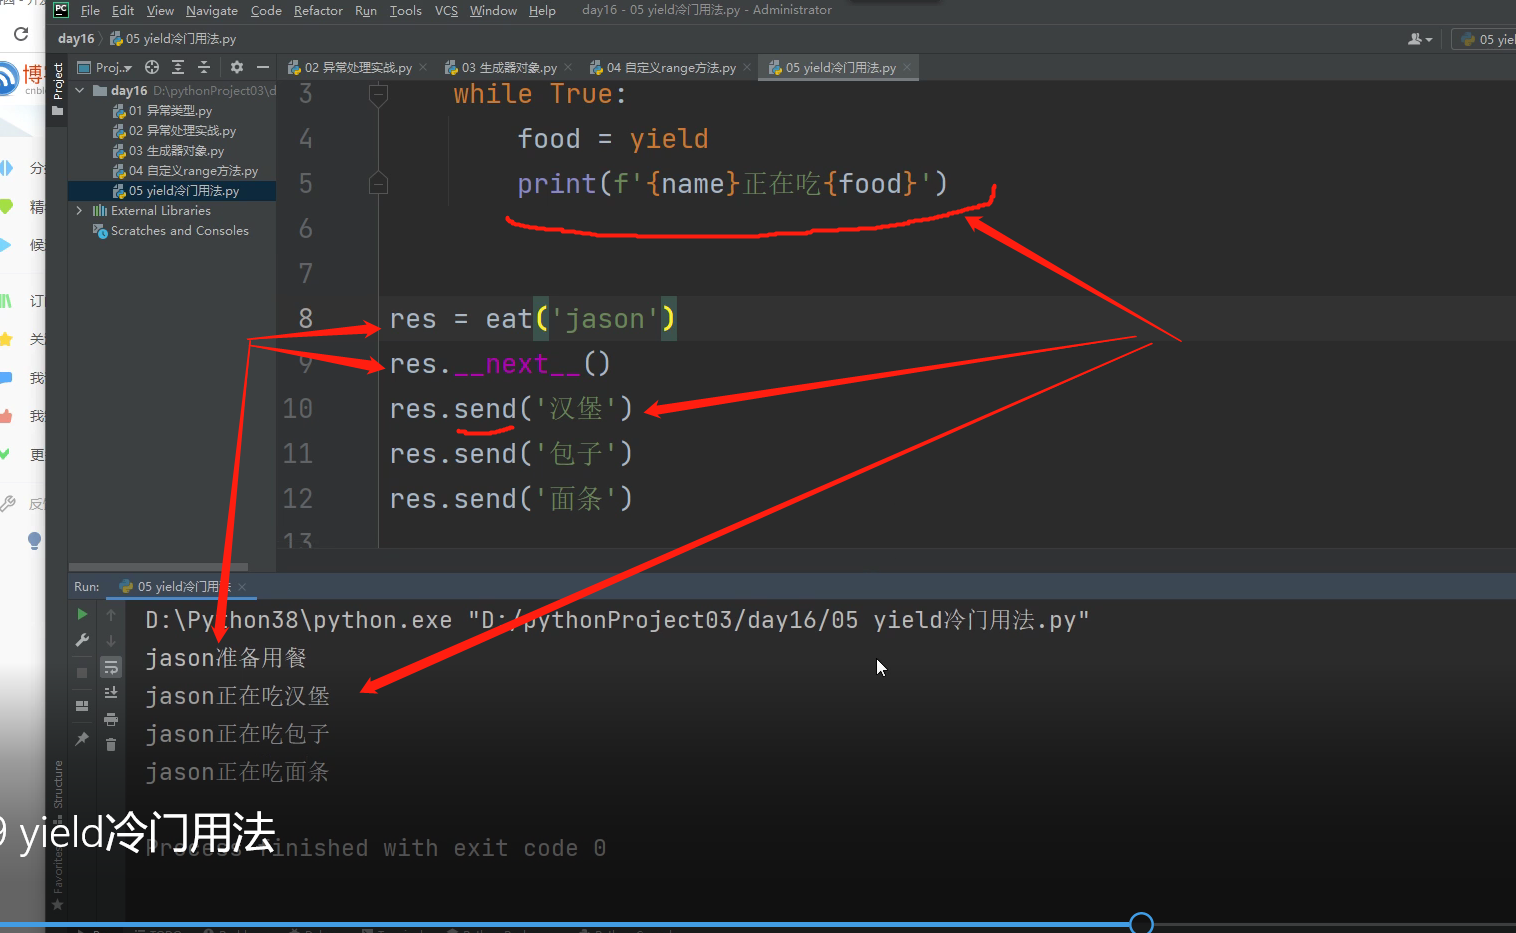Click the day16 breadcrumb in navigation bar
The image size is (1516, 933).
pyautogui.click(x=76, y=39)
